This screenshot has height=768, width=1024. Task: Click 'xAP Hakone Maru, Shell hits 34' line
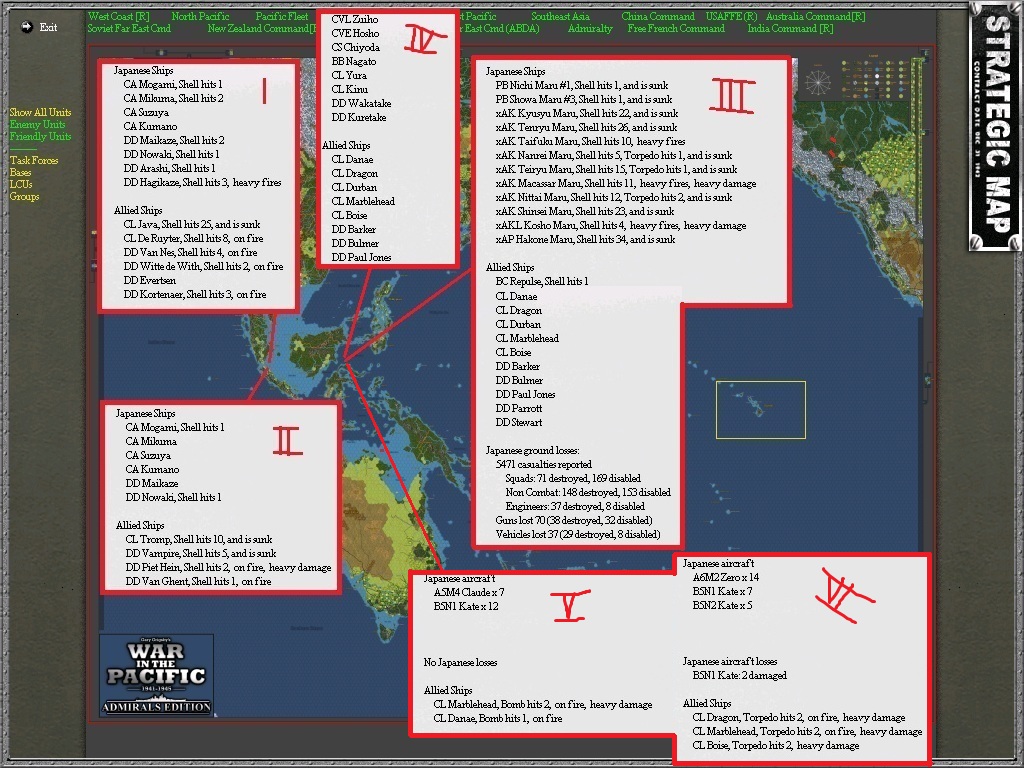tap(585, 239)
